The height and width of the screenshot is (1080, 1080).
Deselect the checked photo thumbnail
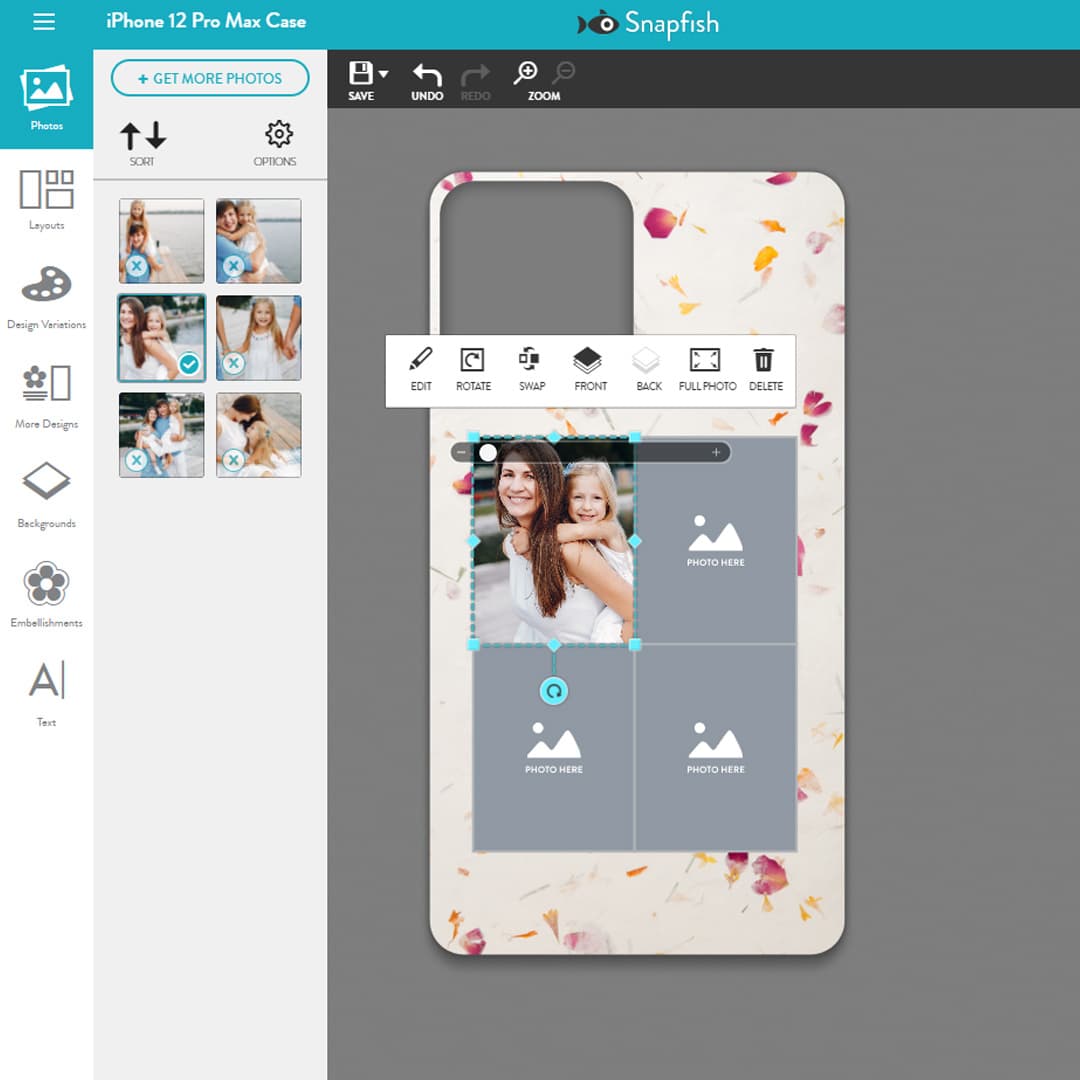[188, 365]
